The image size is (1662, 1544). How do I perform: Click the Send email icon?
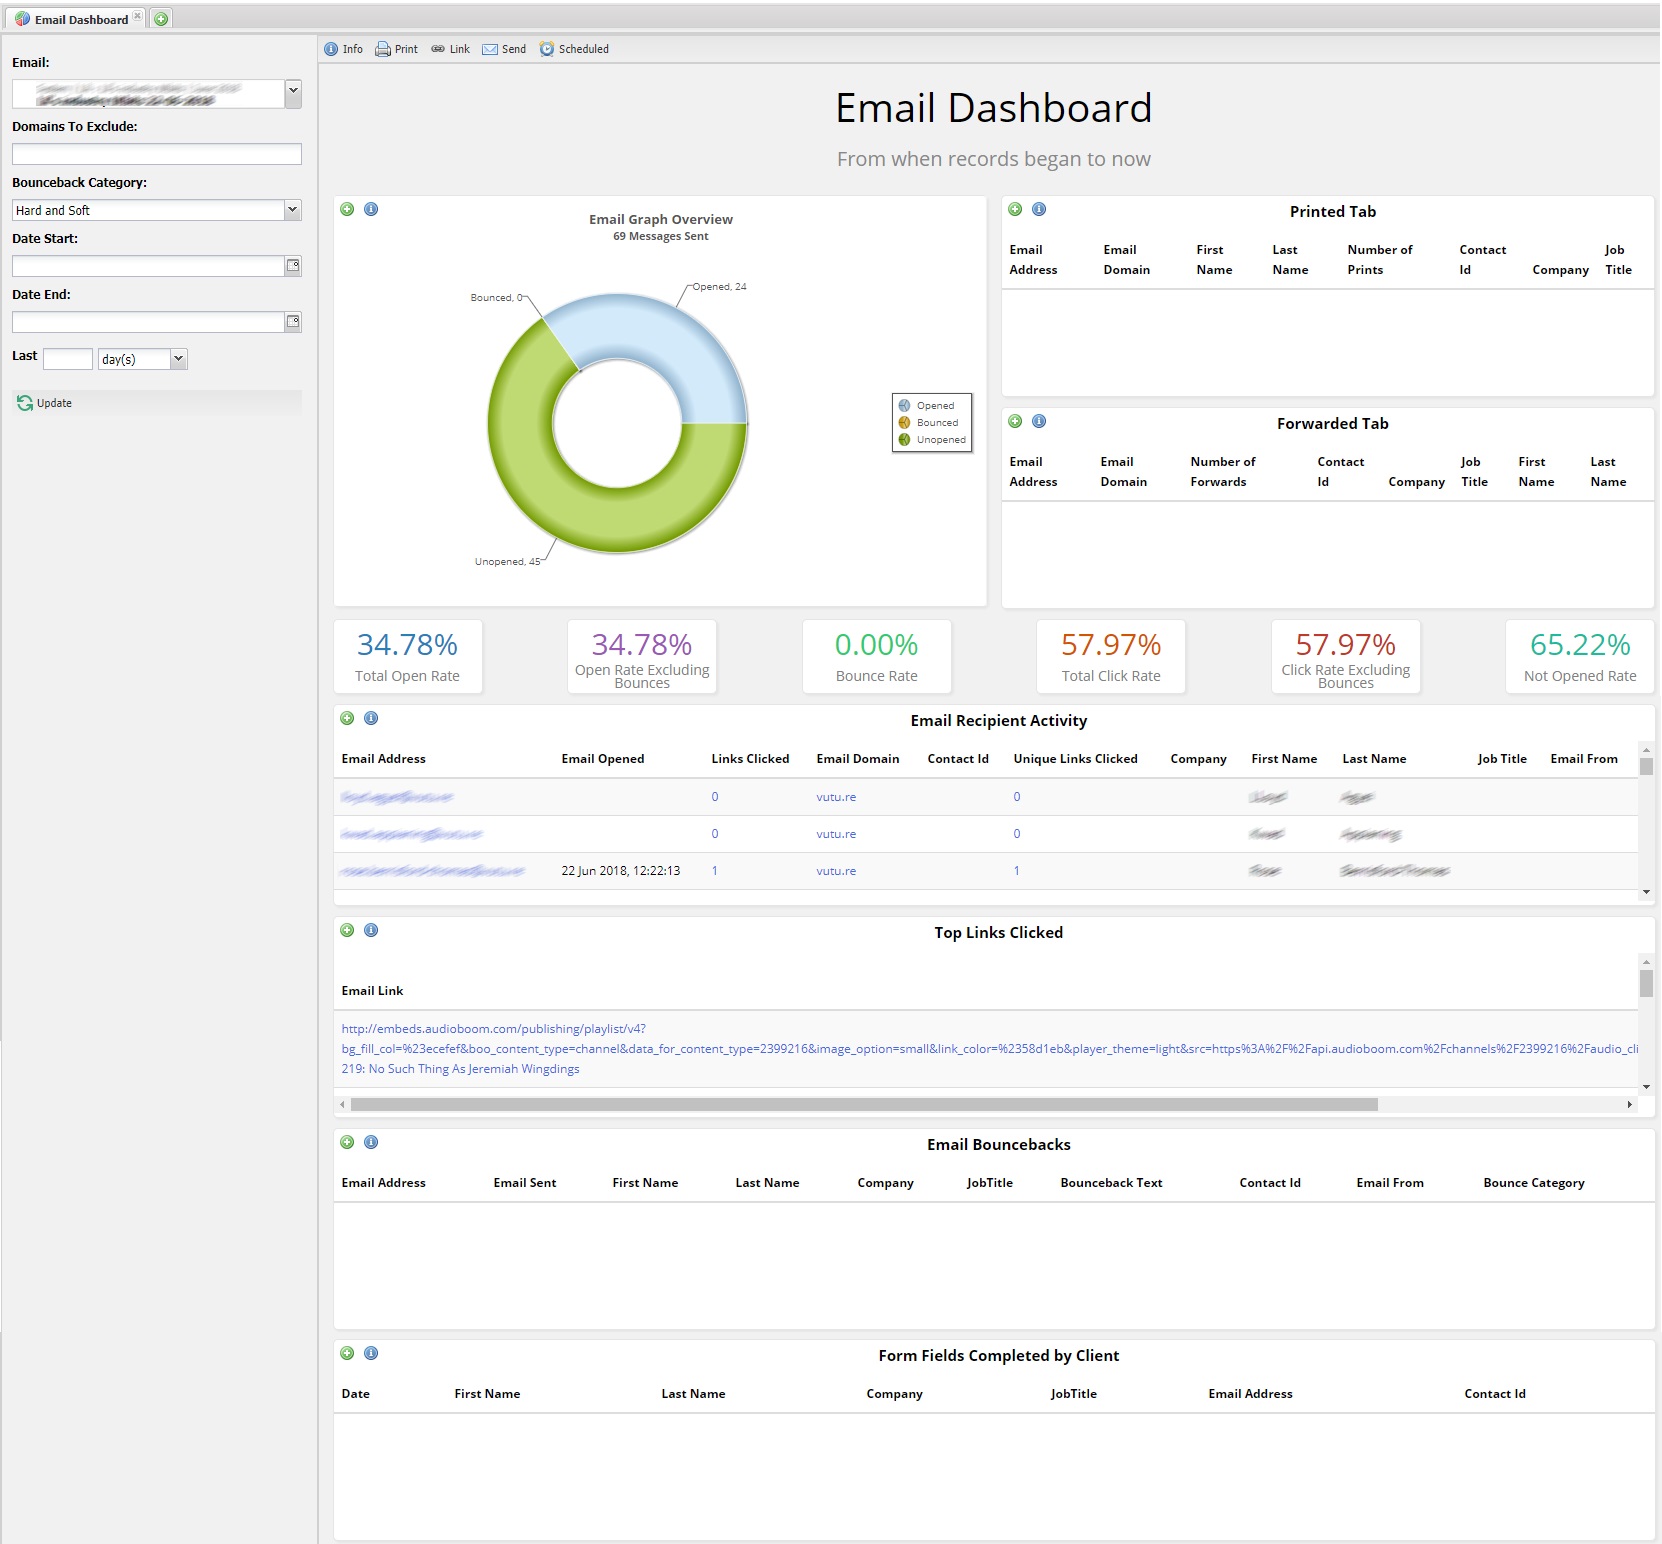[489, 48]
